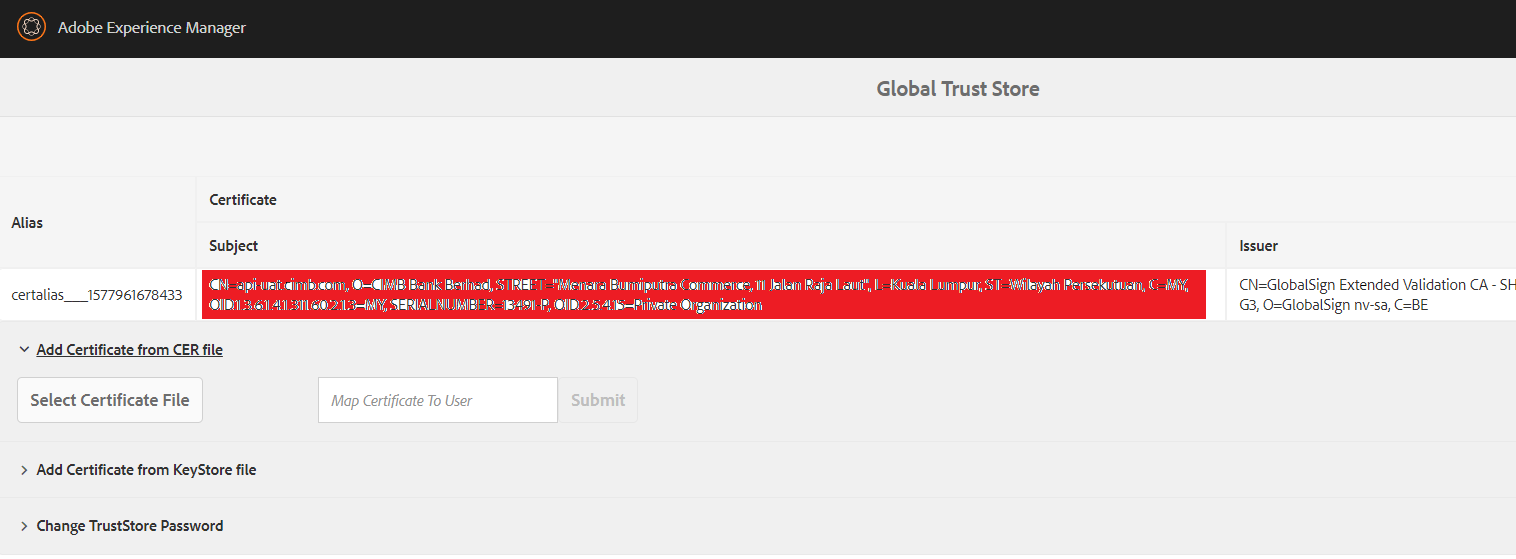
Task: Select the certalias___1577961678433 alias cell
Action: (x=97, y=295)
